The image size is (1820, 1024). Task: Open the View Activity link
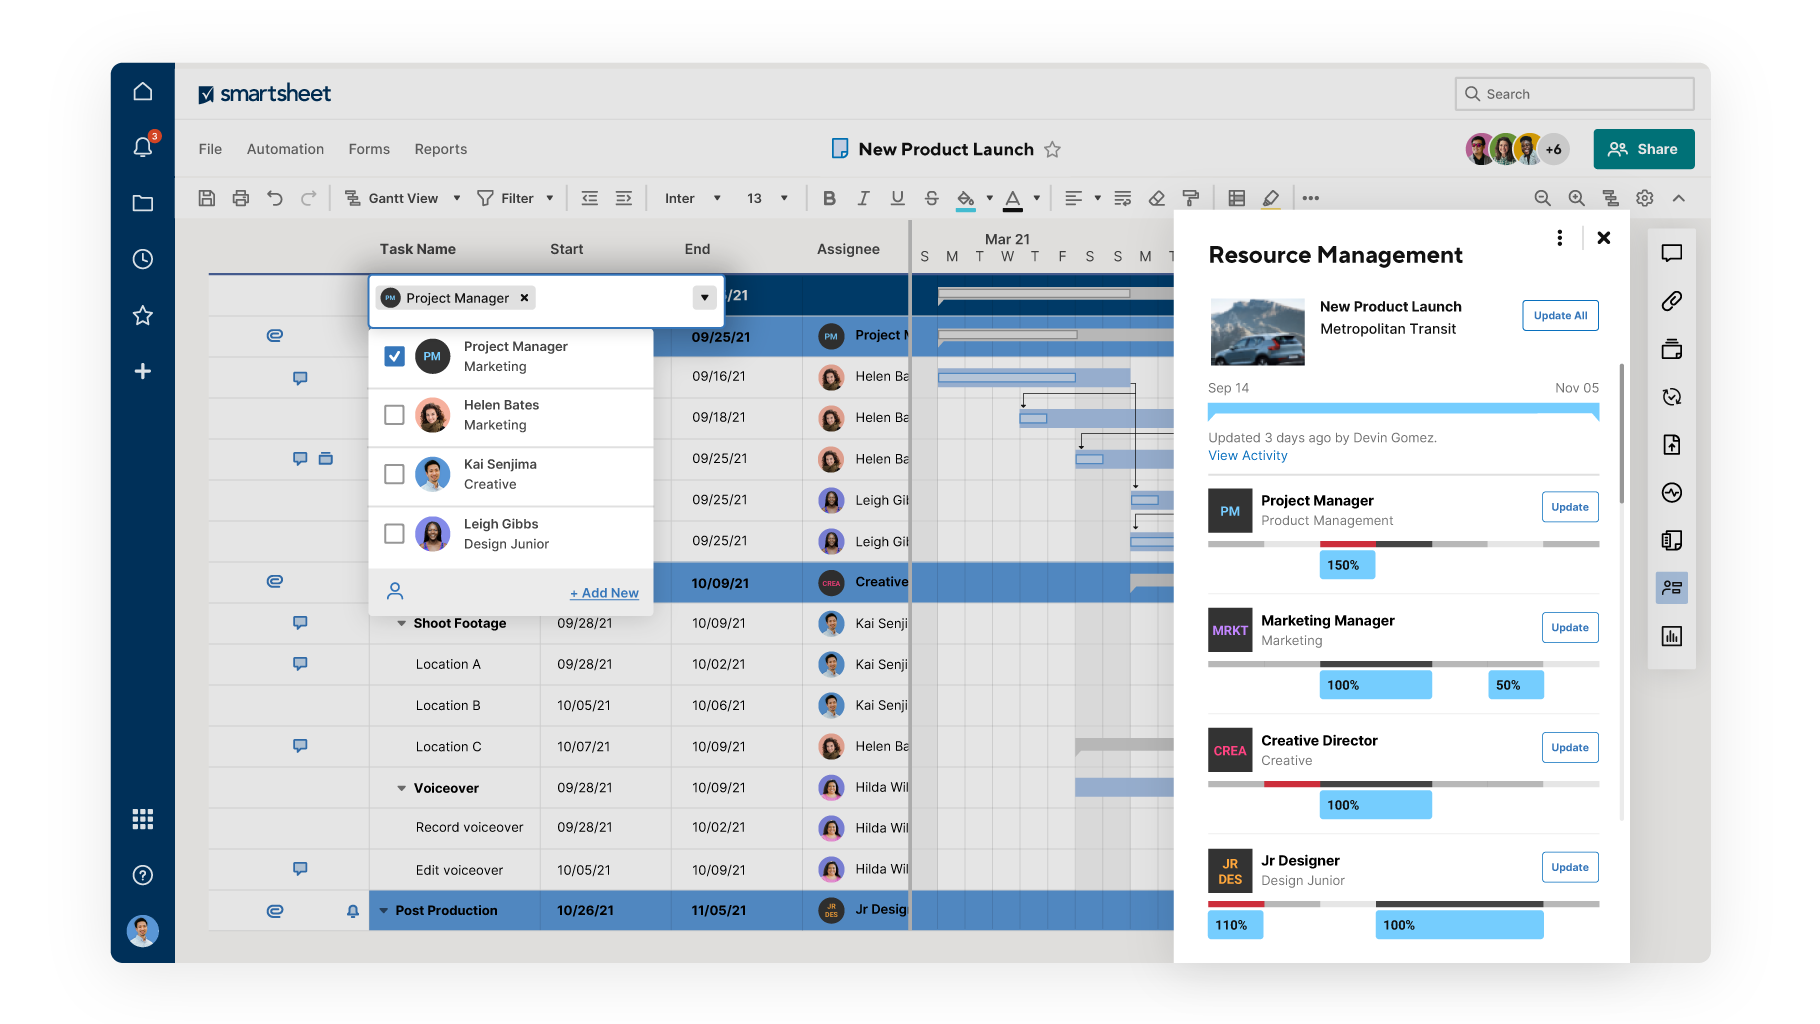click(x=1247, y=455)
